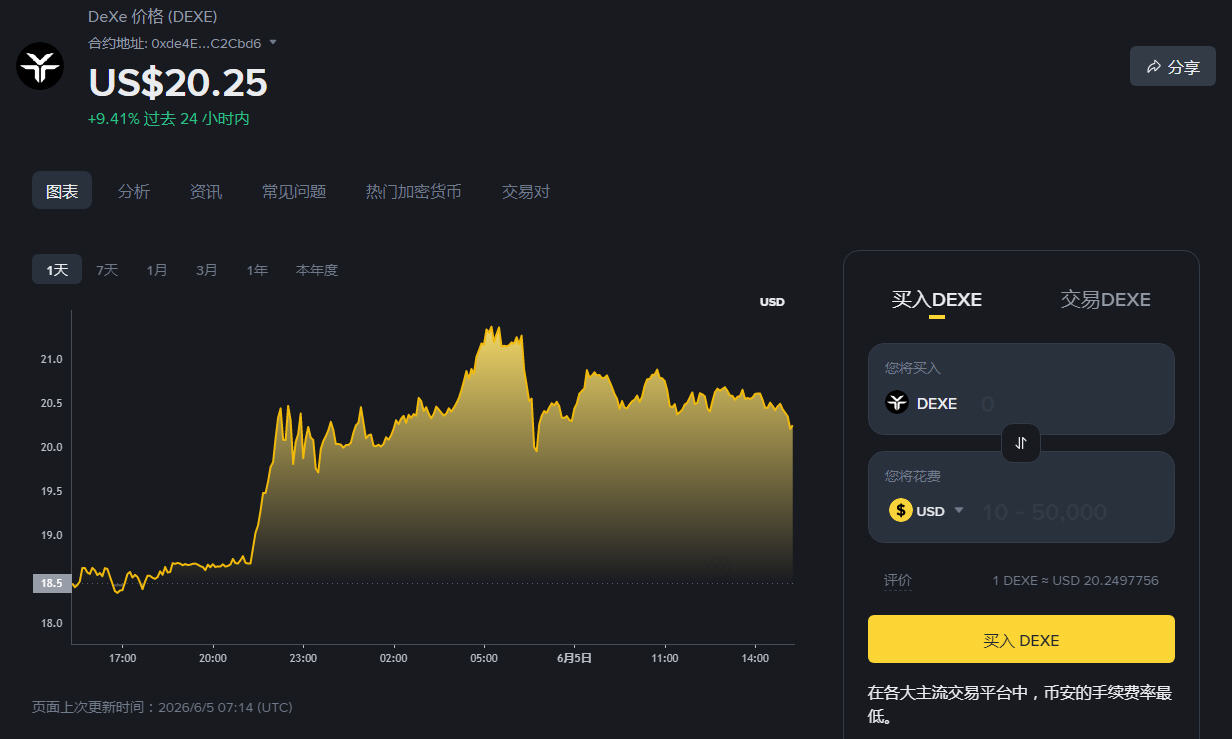This screenshot has width=1232, height=739.
Task: Select the 3月 chart range
Action: [207, 270]
